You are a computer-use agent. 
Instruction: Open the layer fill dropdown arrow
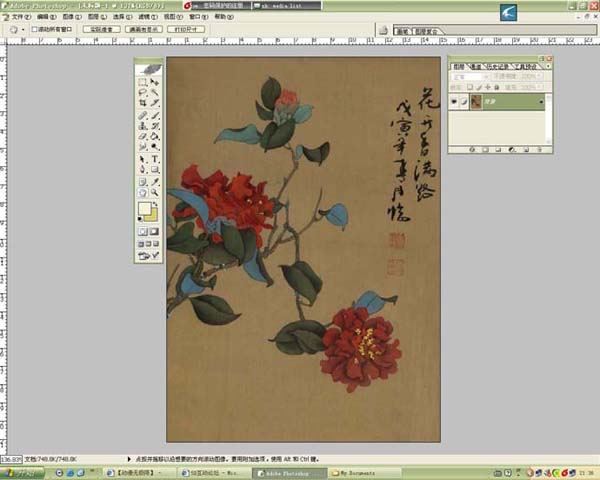point(539,87)
